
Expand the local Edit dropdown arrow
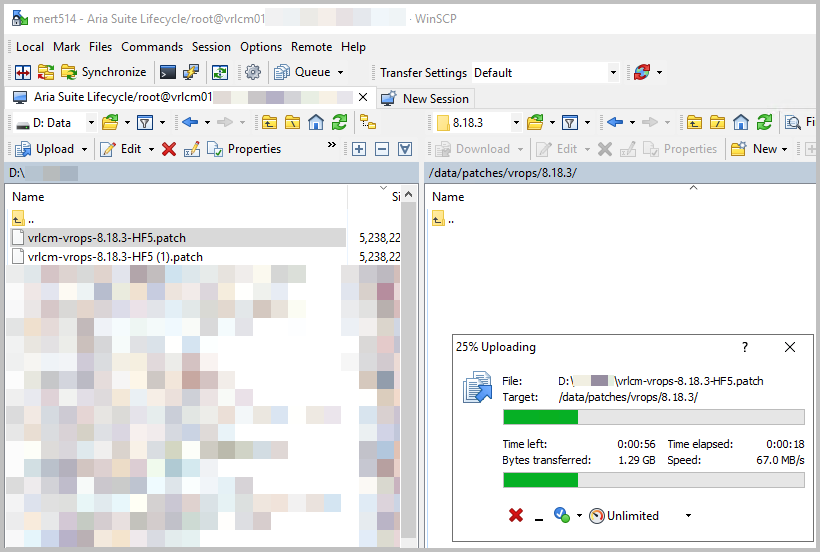pyautogui.click(x=151, y=149)
